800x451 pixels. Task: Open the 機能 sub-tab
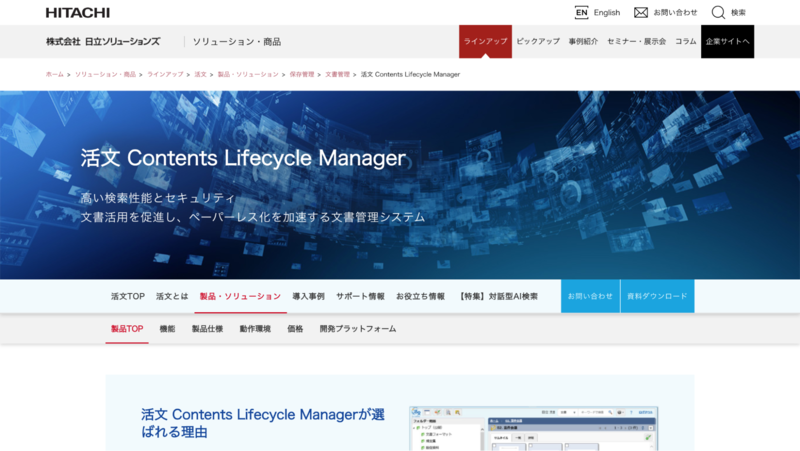pyautogui.click(x=167, y=329)
